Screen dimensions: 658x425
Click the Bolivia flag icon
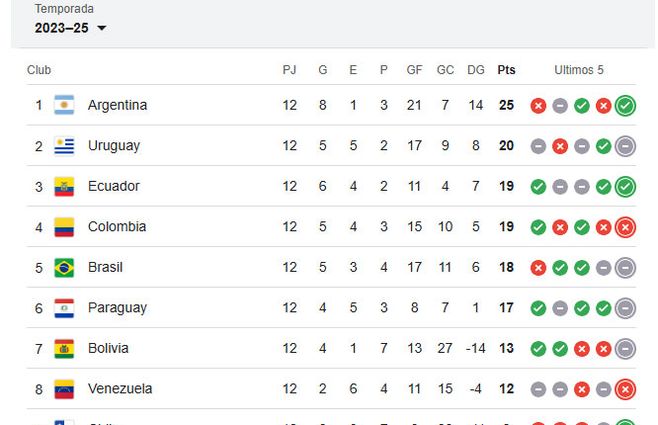click(x=64, y=349)
